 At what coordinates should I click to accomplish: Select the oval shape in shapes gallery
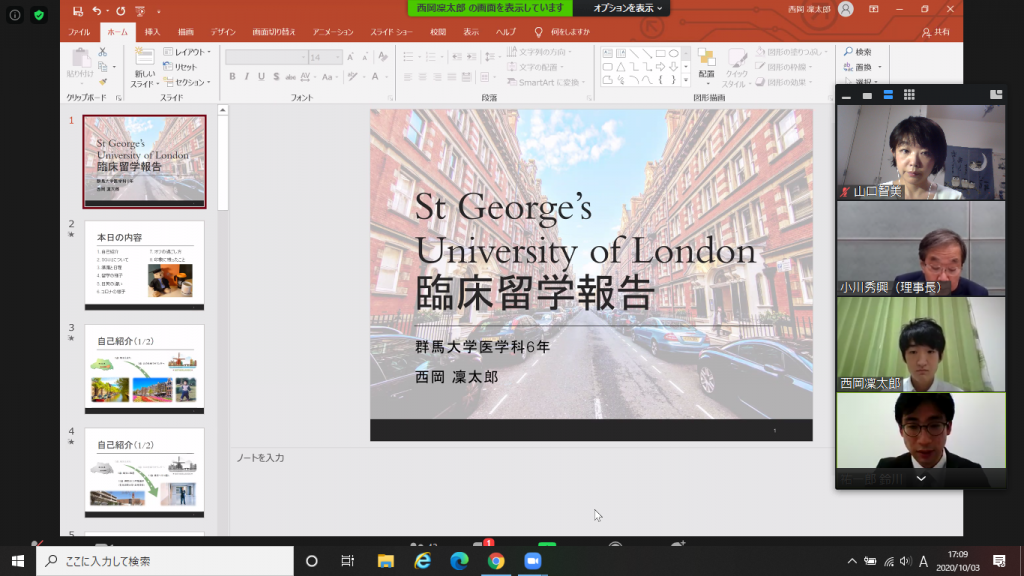(x=673, y=54)
